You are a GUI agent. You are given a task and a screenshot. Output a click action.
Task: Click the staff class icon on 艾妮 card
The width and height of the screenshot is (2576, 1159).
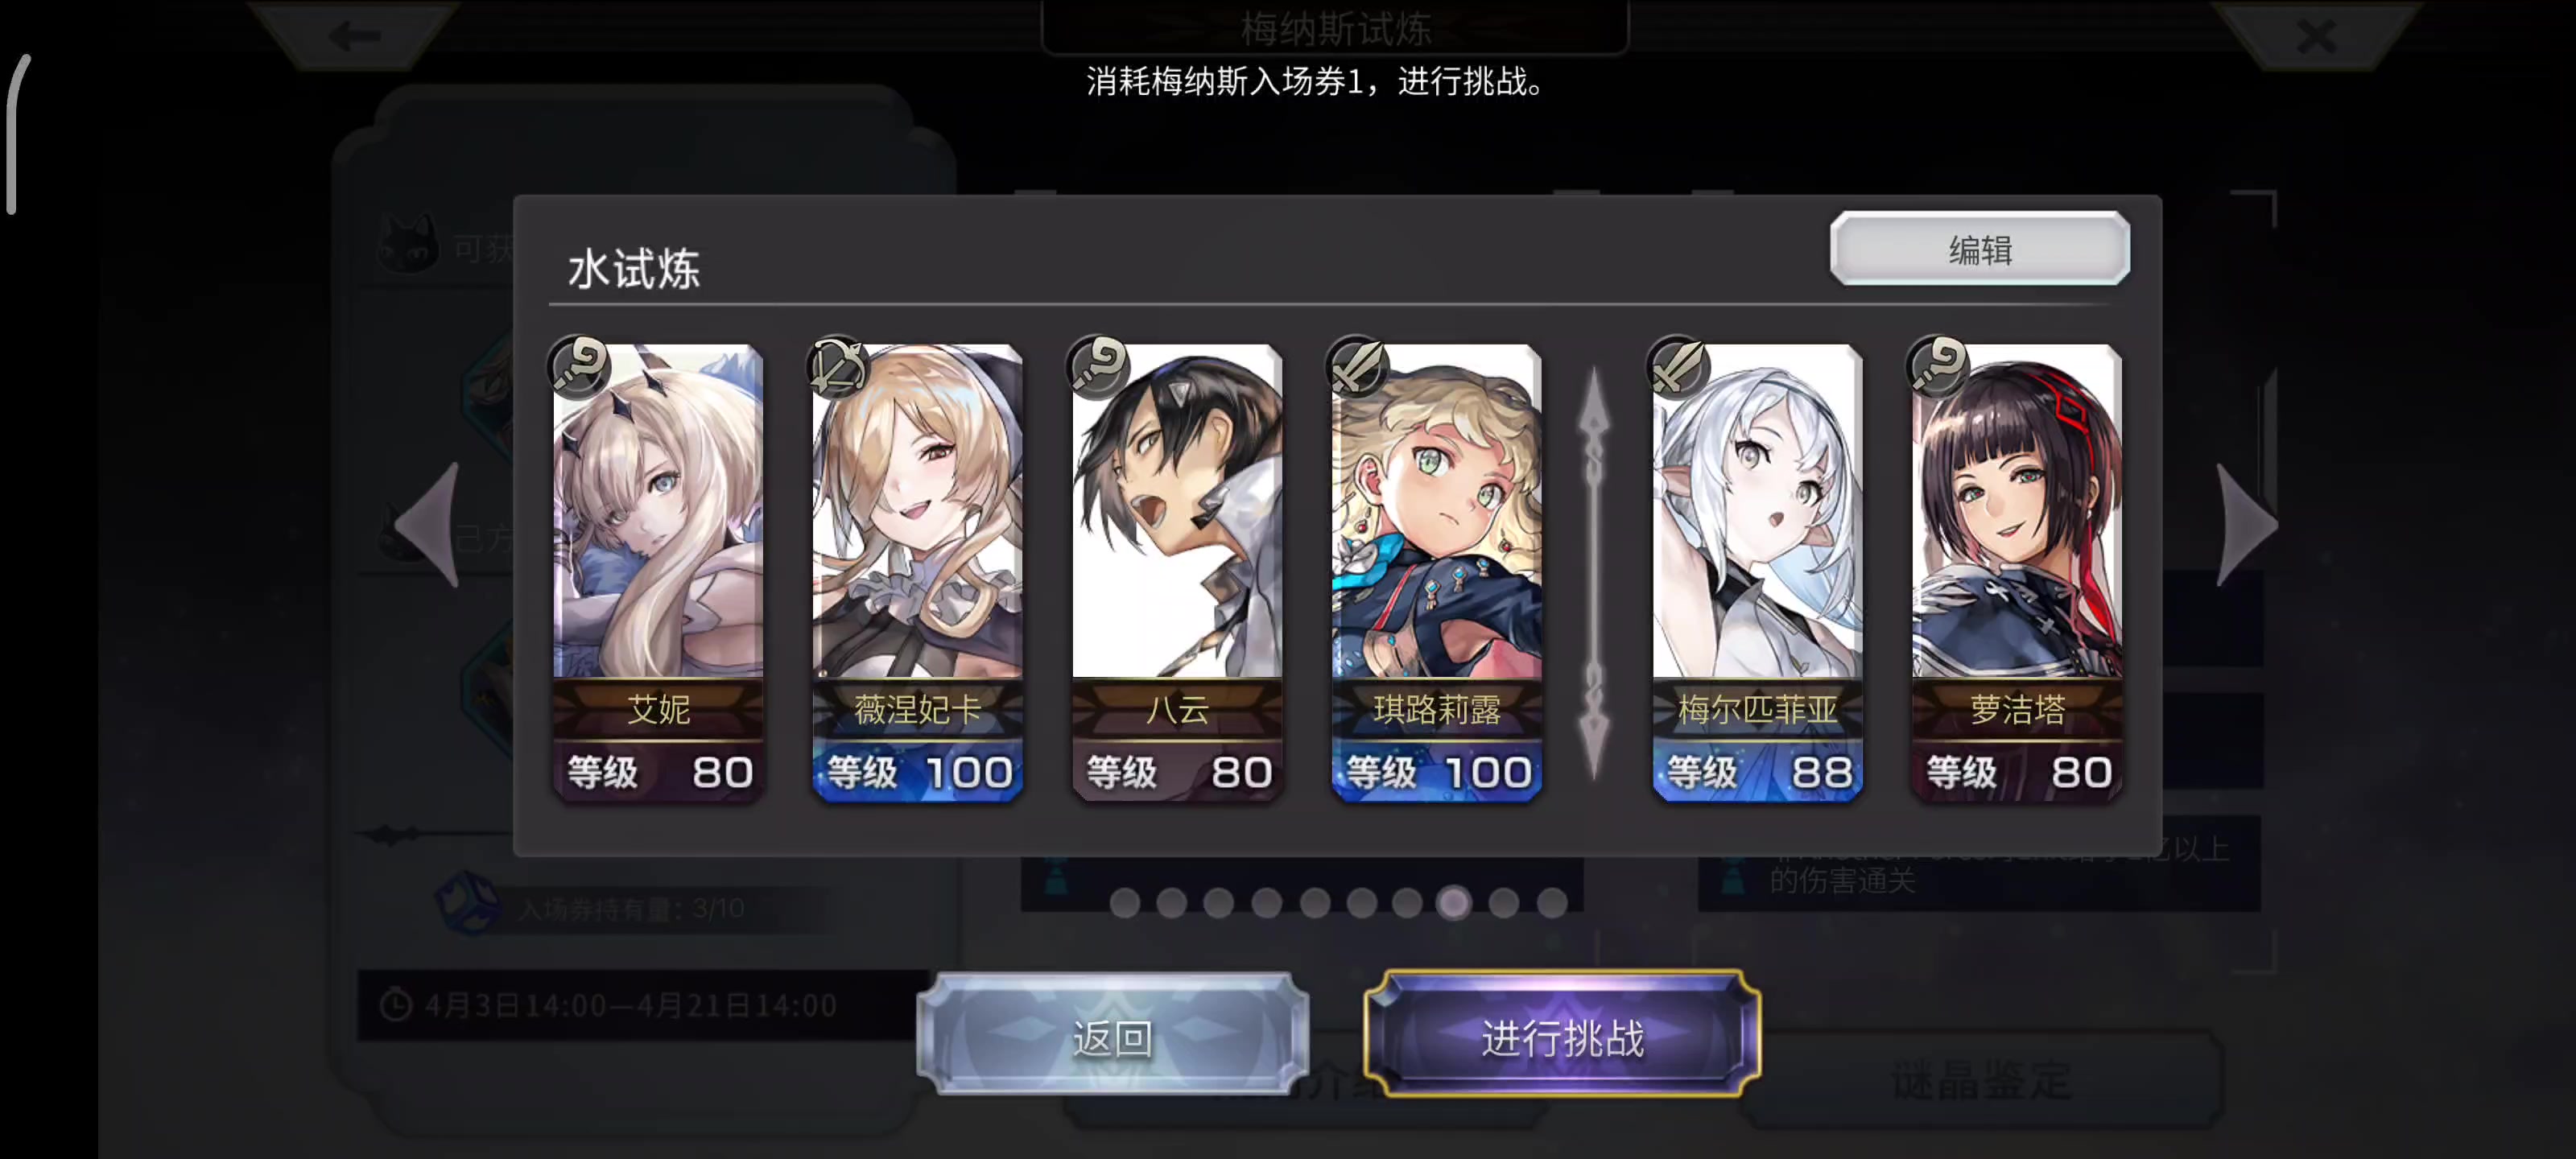579,366
